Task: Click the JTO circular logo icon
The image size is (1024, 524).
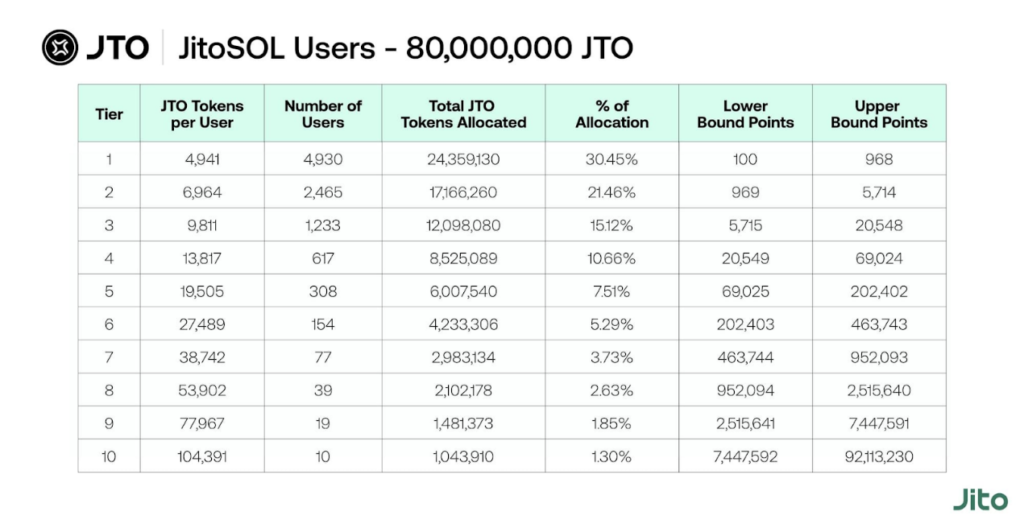Action: click(x=61, y=46)
